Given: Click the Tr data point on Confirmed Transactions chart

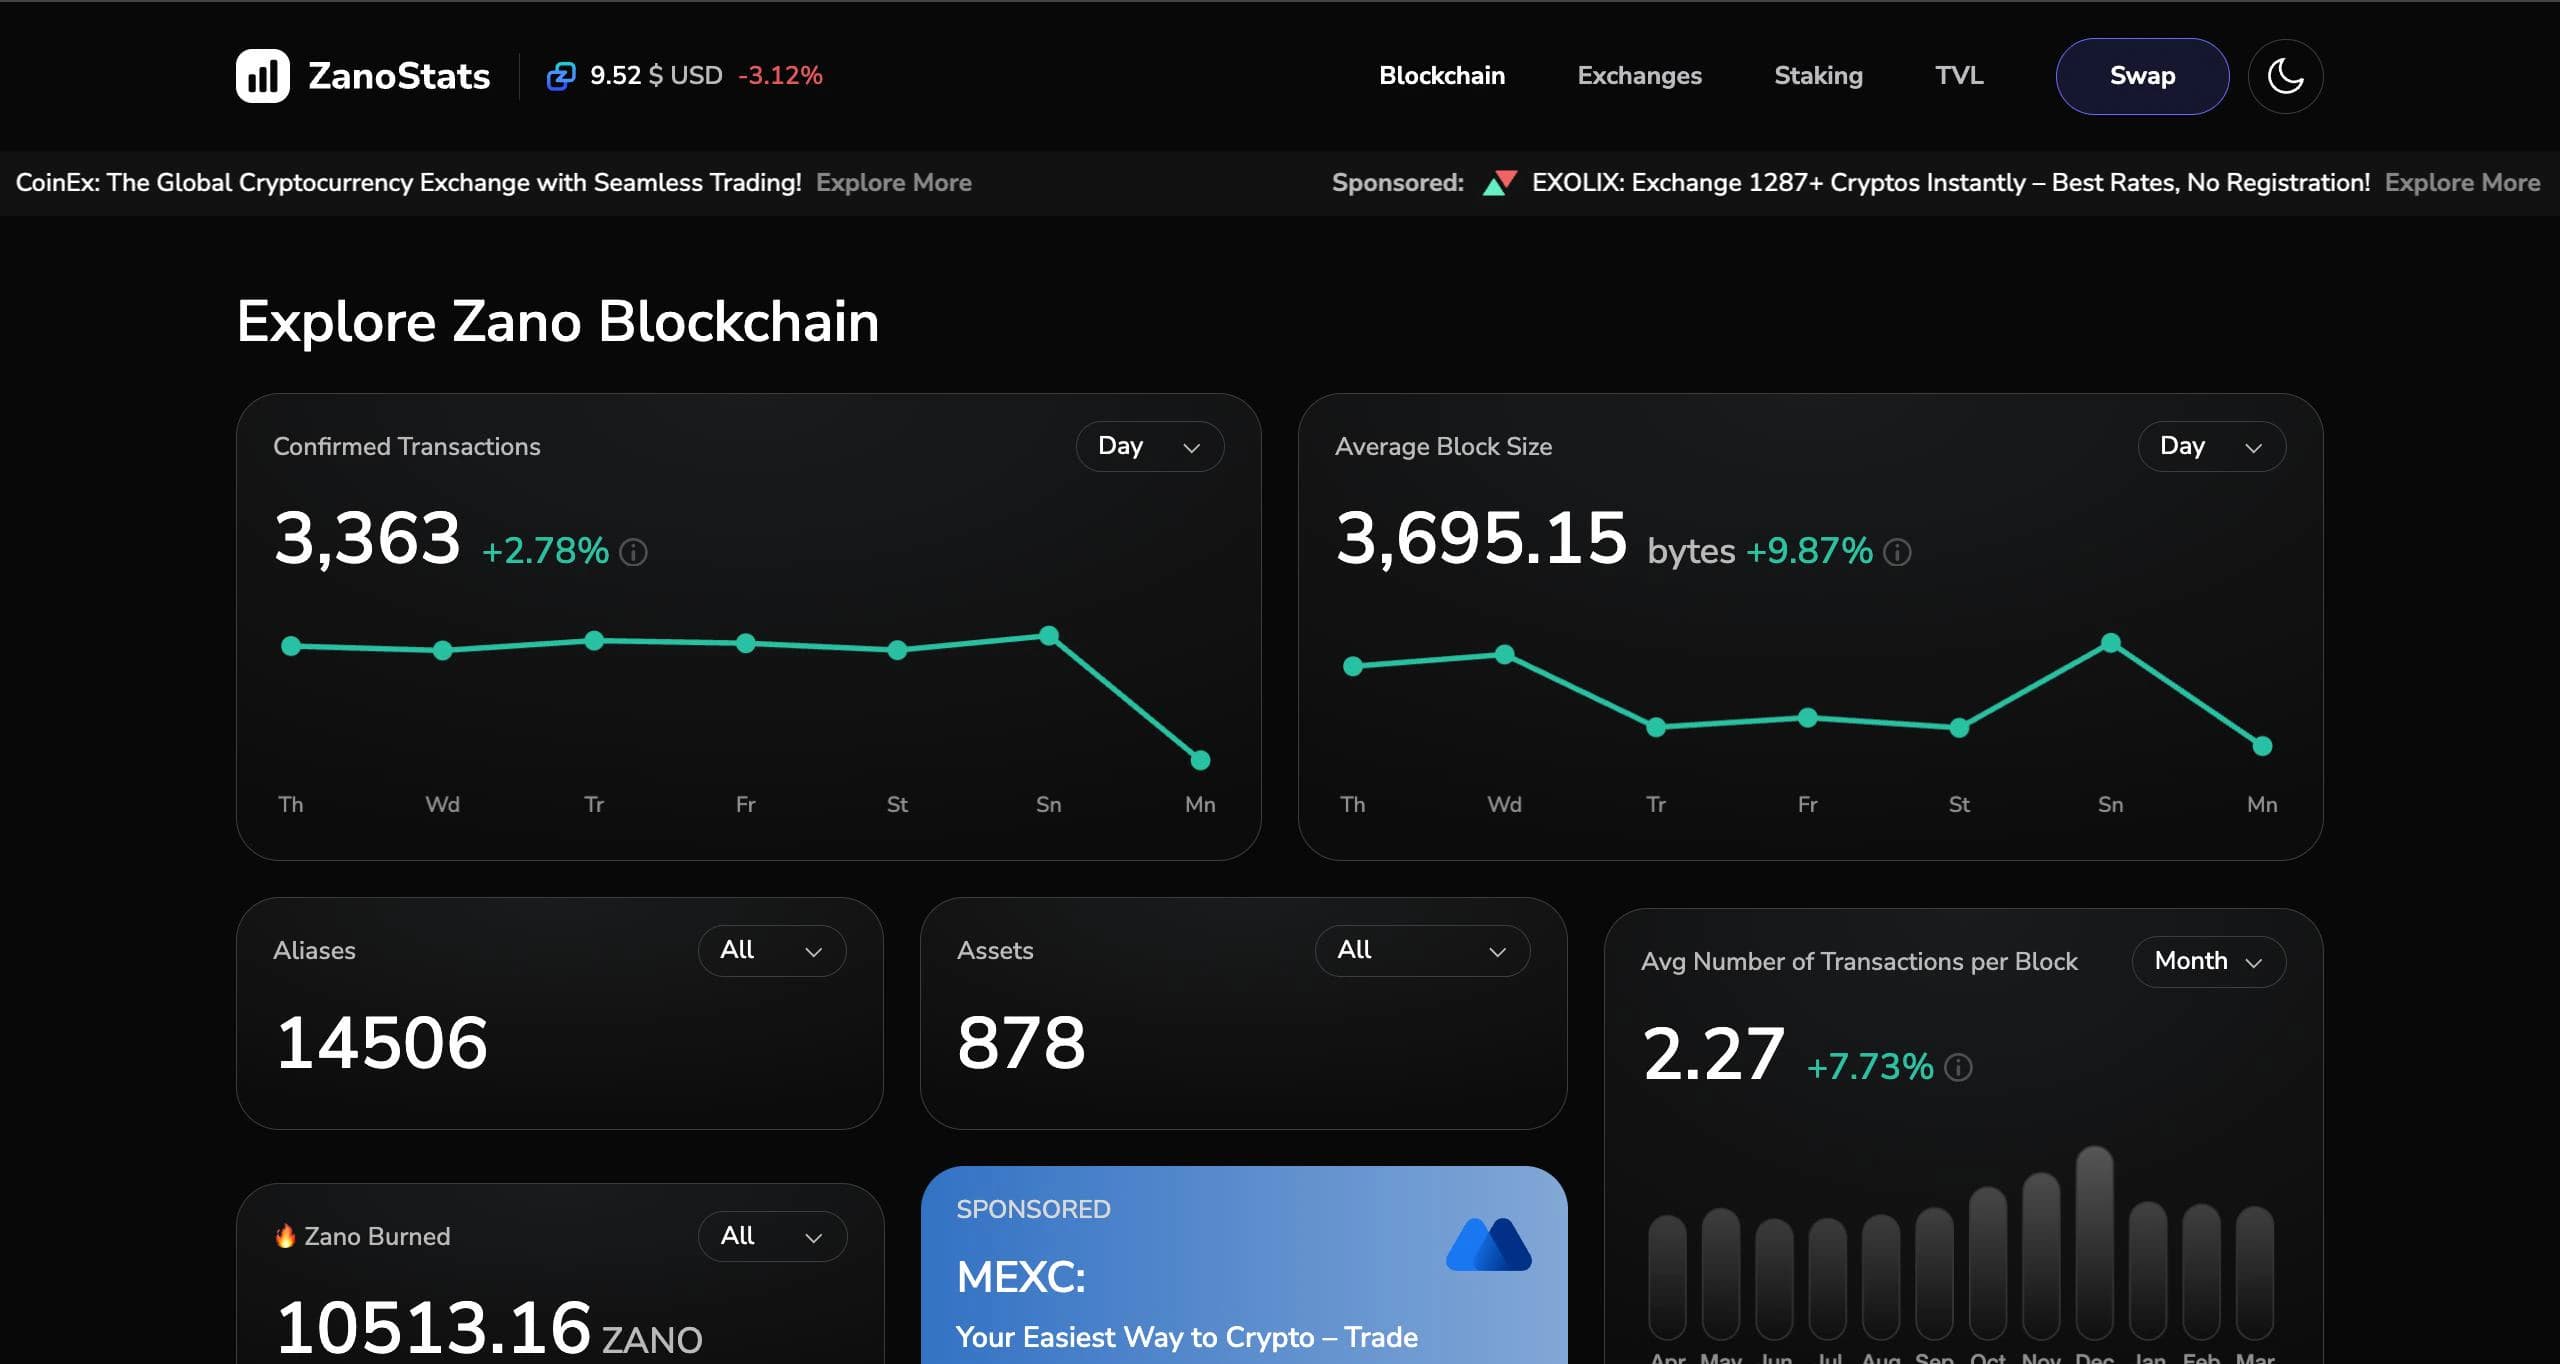Looking at the screenshot, I should 594,641.
